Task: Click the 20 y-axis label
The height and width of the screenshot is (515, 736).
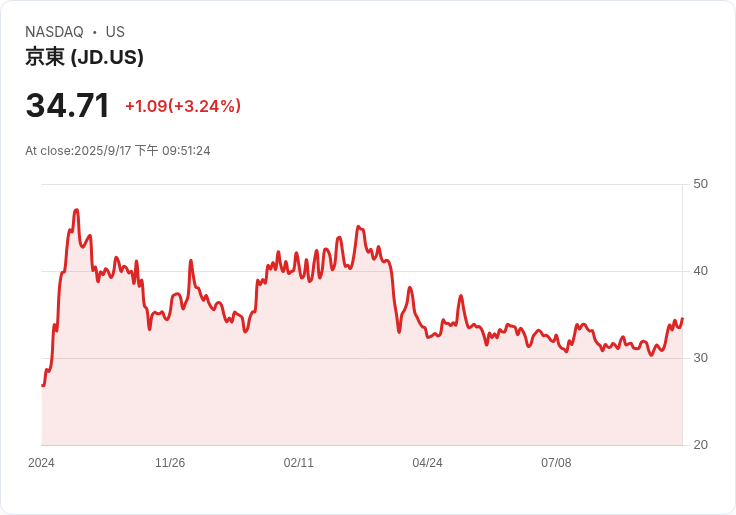Action: pos(700,445)
